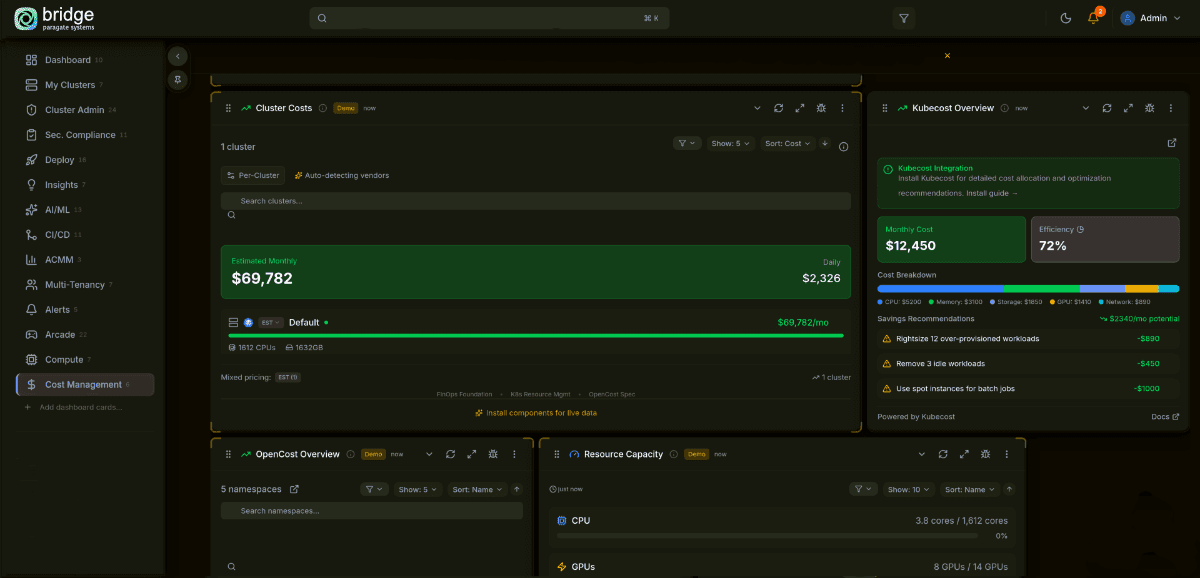Open Cluster Costs filter dropdown

pyautogui.click(x=686, y=144)
